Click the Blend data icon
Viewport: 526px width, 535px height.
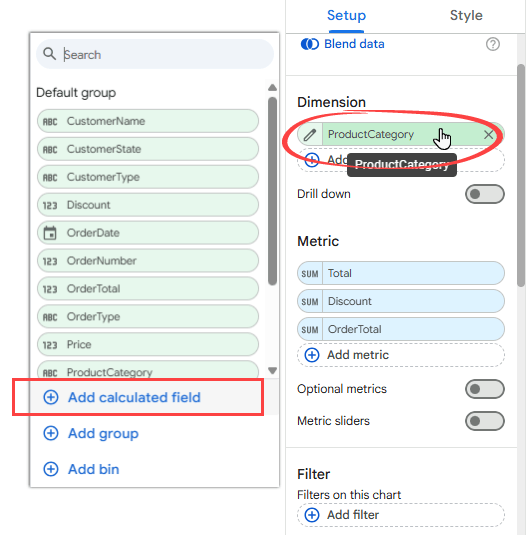(x=310, y=44)
